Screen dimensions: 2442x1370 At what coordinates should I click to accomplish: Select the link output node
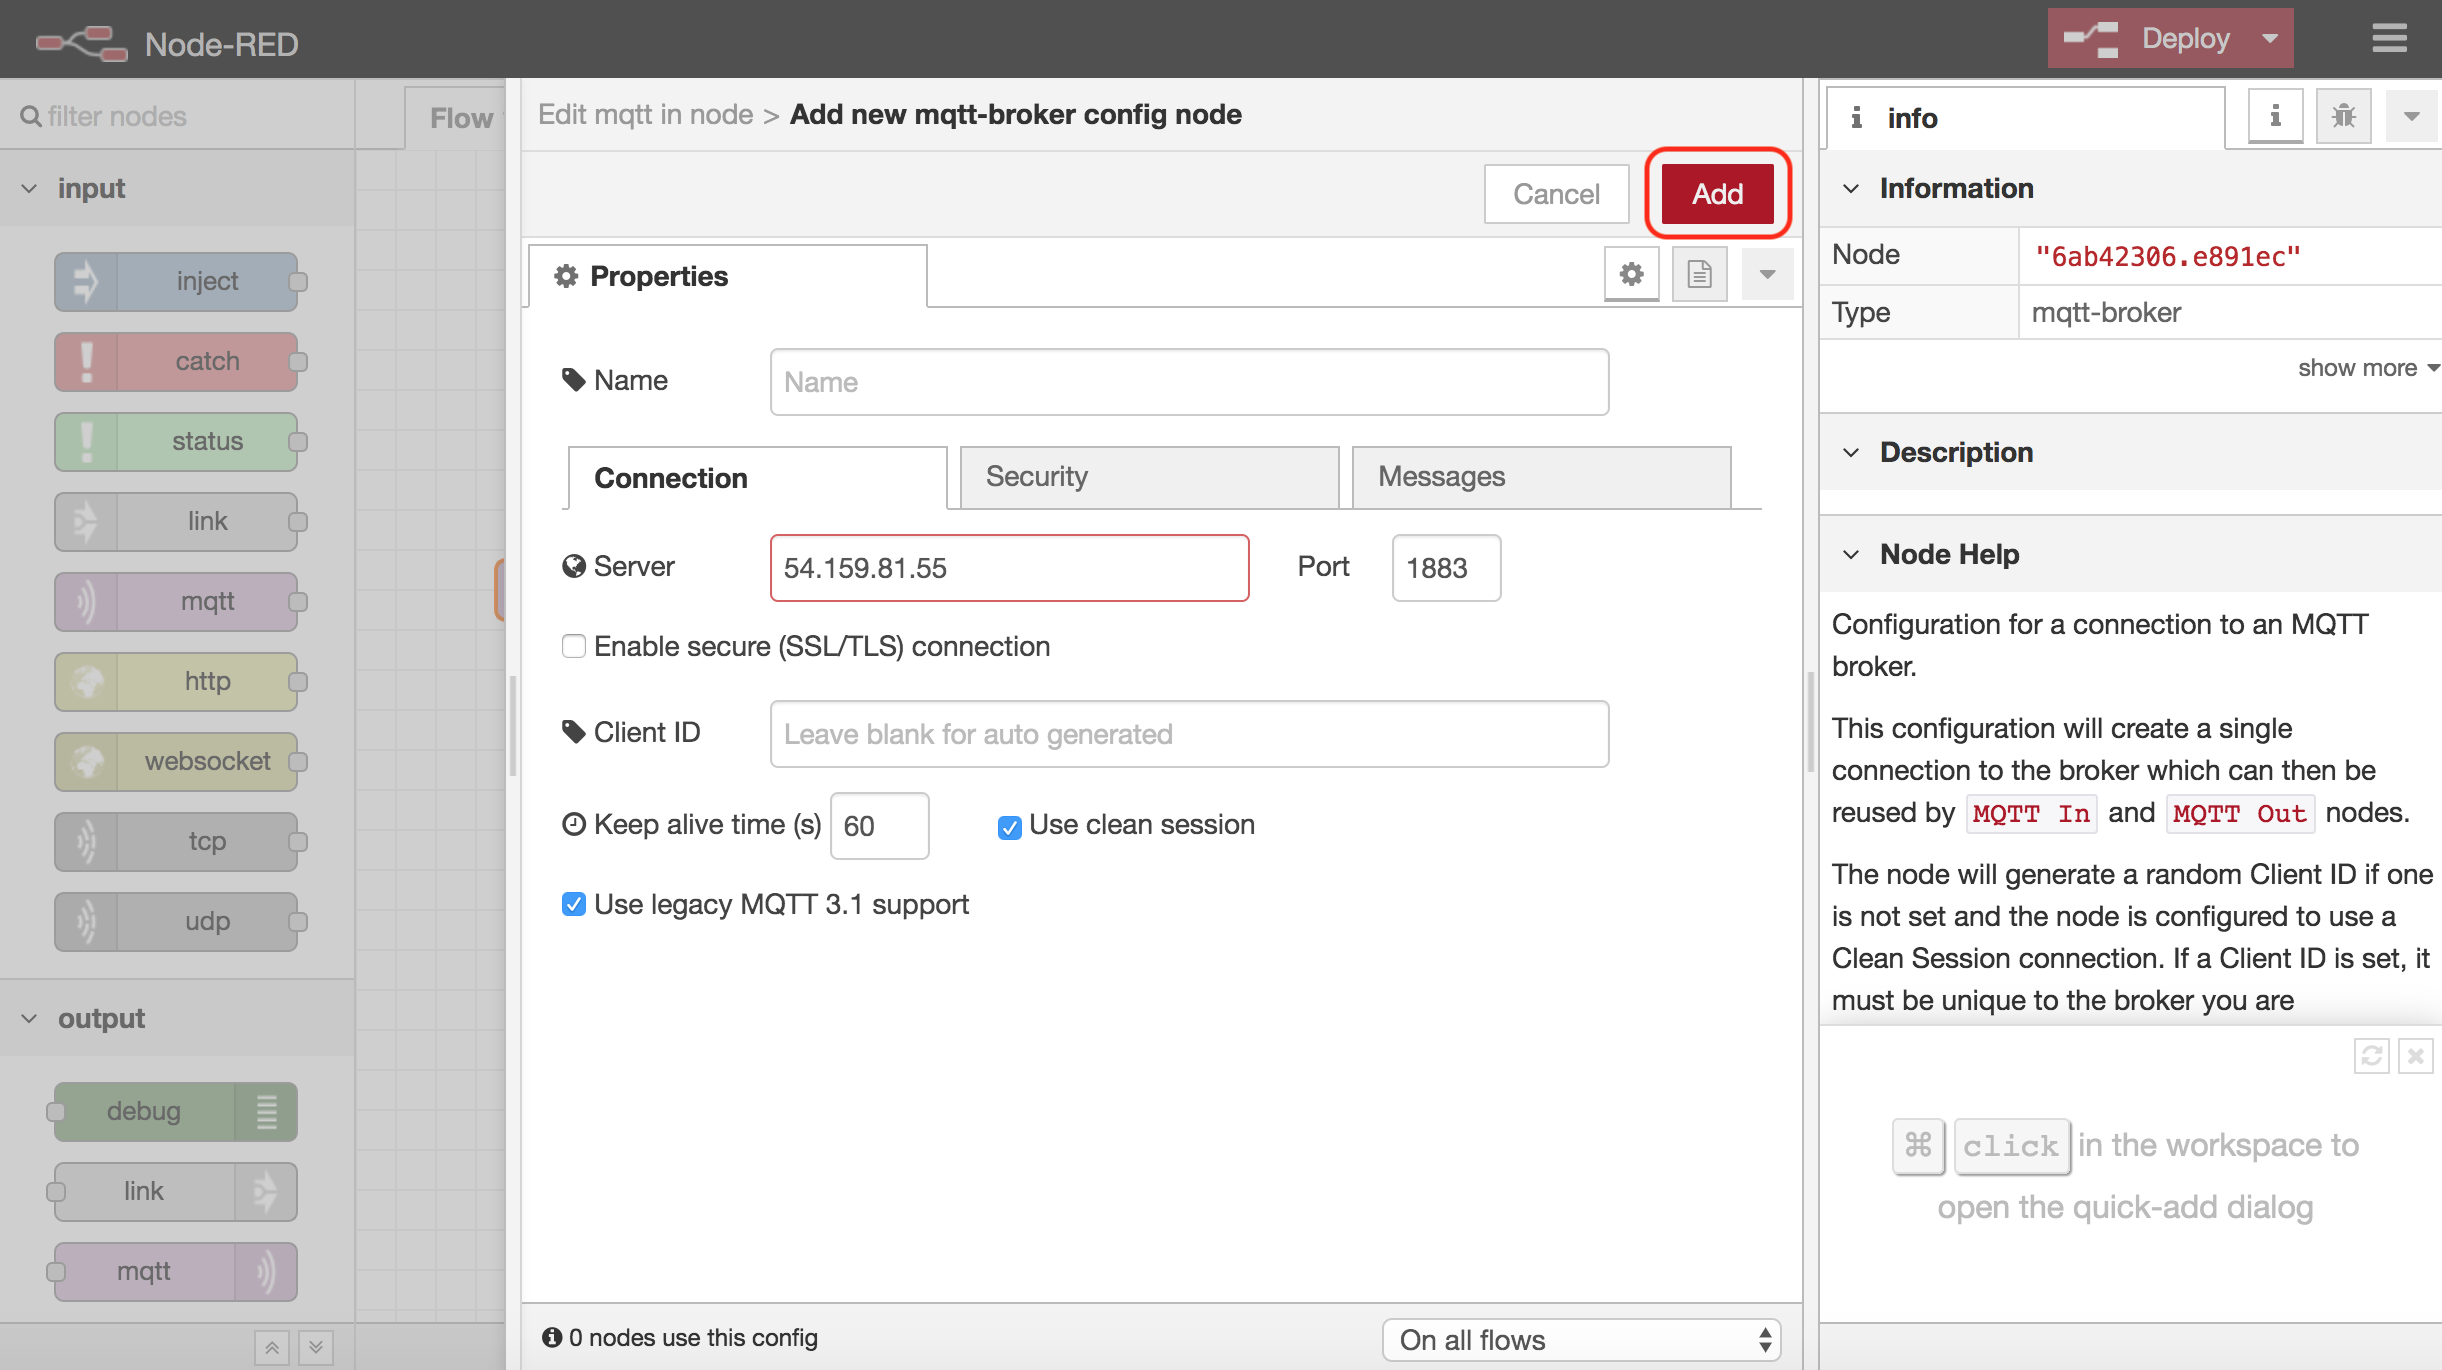[177, 1191]
